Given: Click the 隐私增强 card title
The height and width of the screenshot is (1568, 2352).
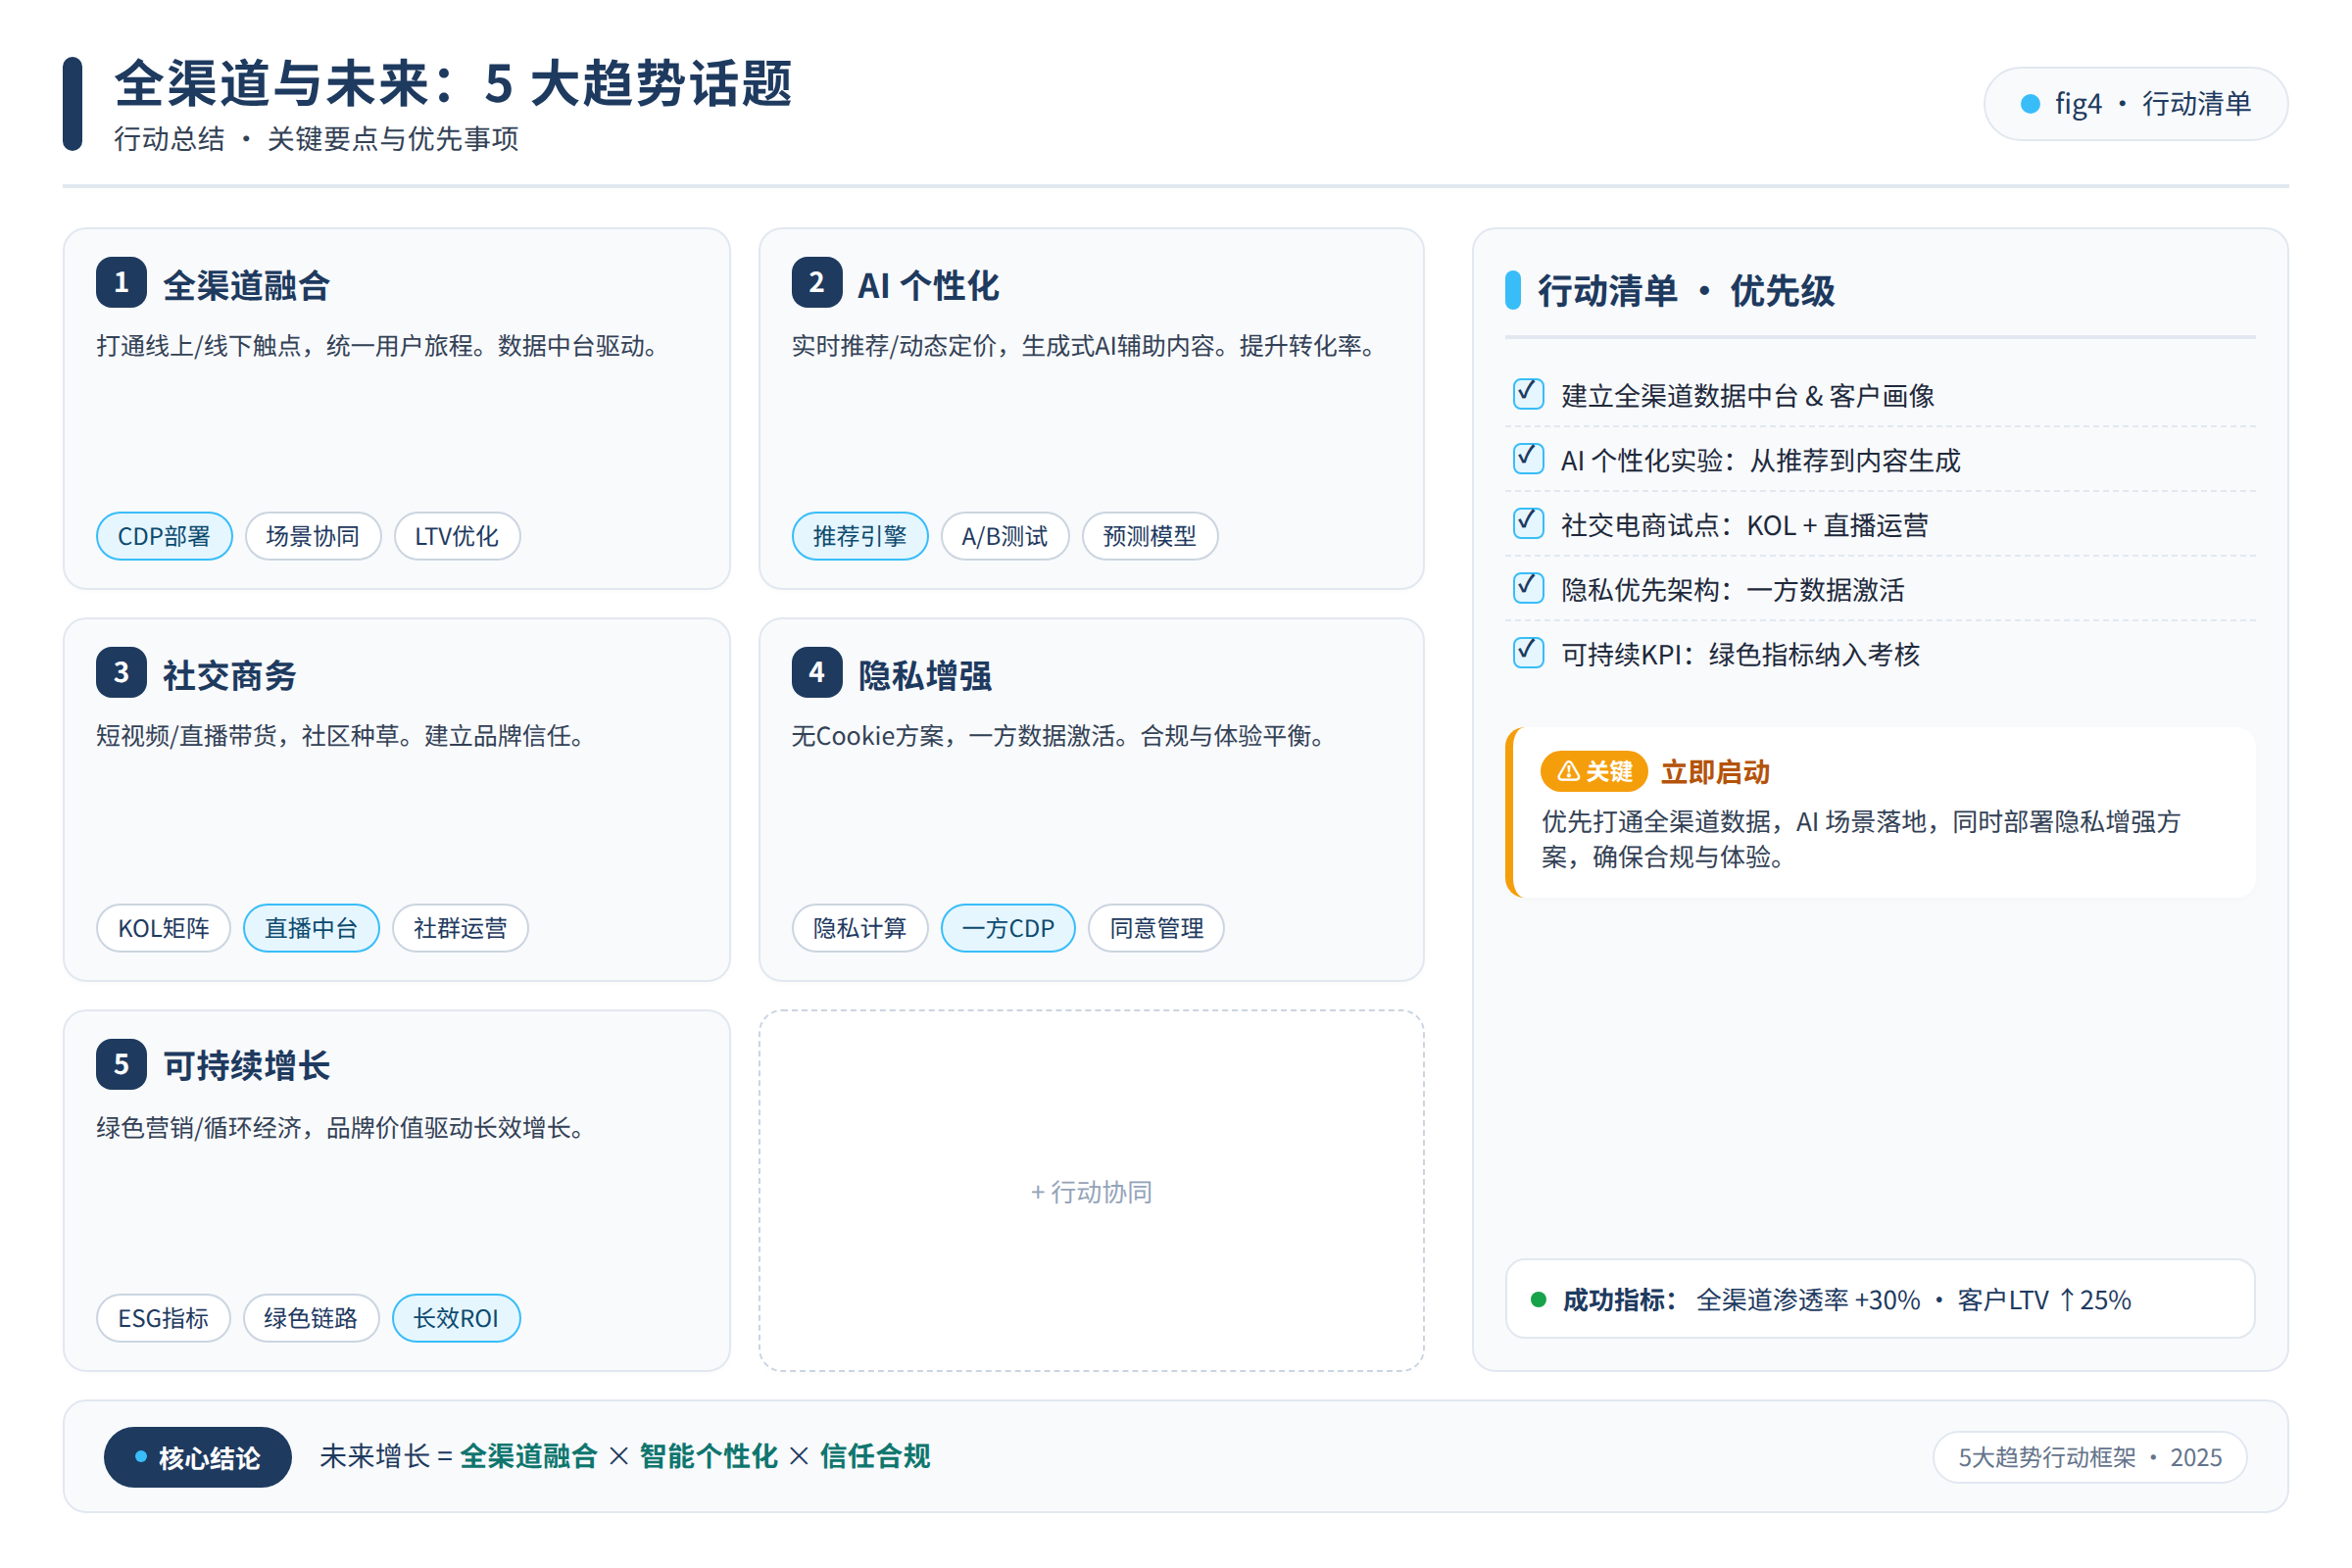Looking at the screenshot, I should tap(925, 675).
